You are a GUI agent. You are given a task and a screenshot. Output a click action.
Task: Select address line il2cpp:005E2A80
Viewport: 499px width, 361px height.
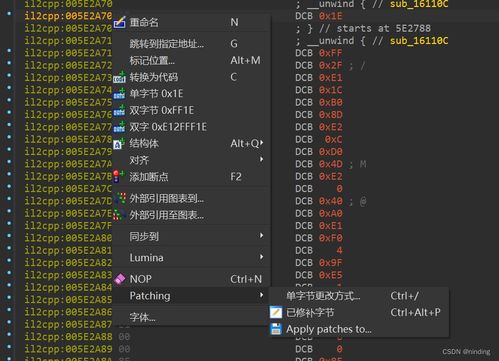tap(68, 238)
